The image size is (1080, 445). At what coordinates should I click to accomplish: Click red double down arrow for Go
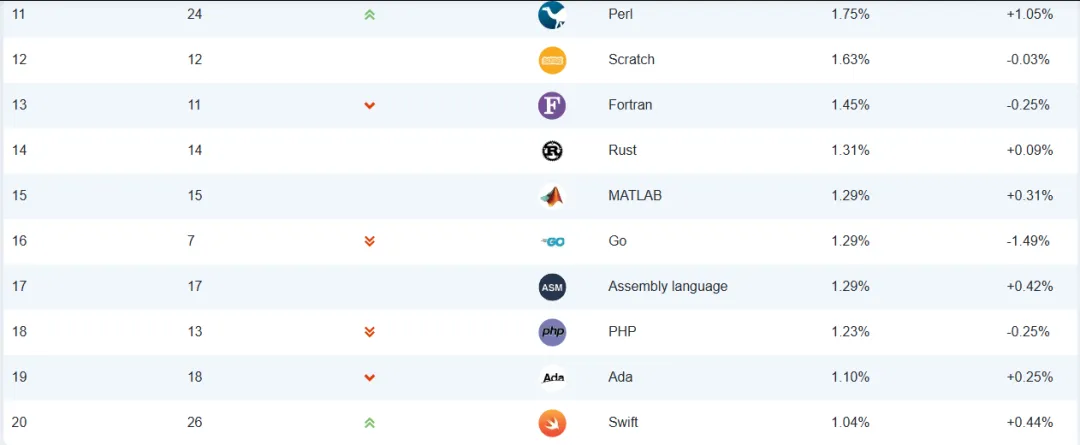[369, 241]
